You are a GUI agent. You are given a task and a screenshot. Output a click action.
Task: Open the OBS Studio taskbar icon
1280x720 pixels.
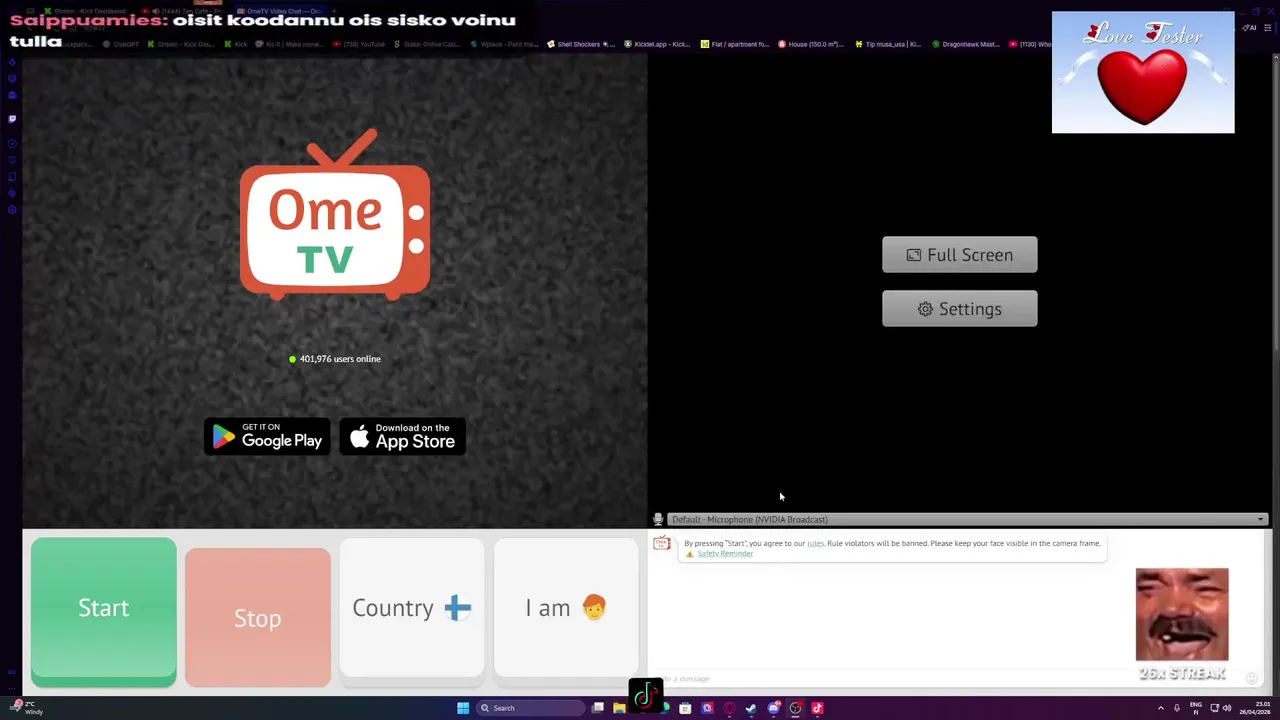click(796, 708)
